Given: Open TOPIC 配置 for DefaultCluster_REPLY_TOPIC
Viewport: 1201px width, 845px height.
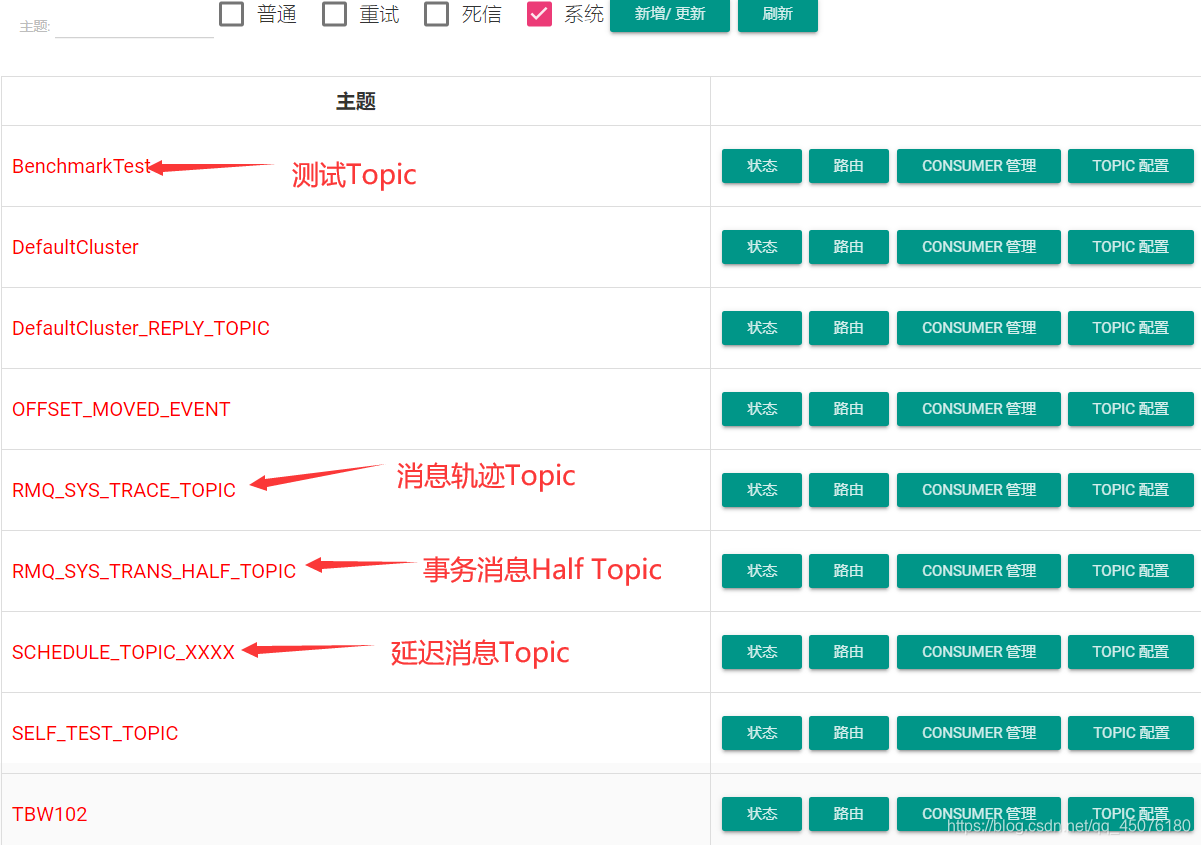Looking at the screenshot, I should pyautogui.click(x=1131, y=328).
